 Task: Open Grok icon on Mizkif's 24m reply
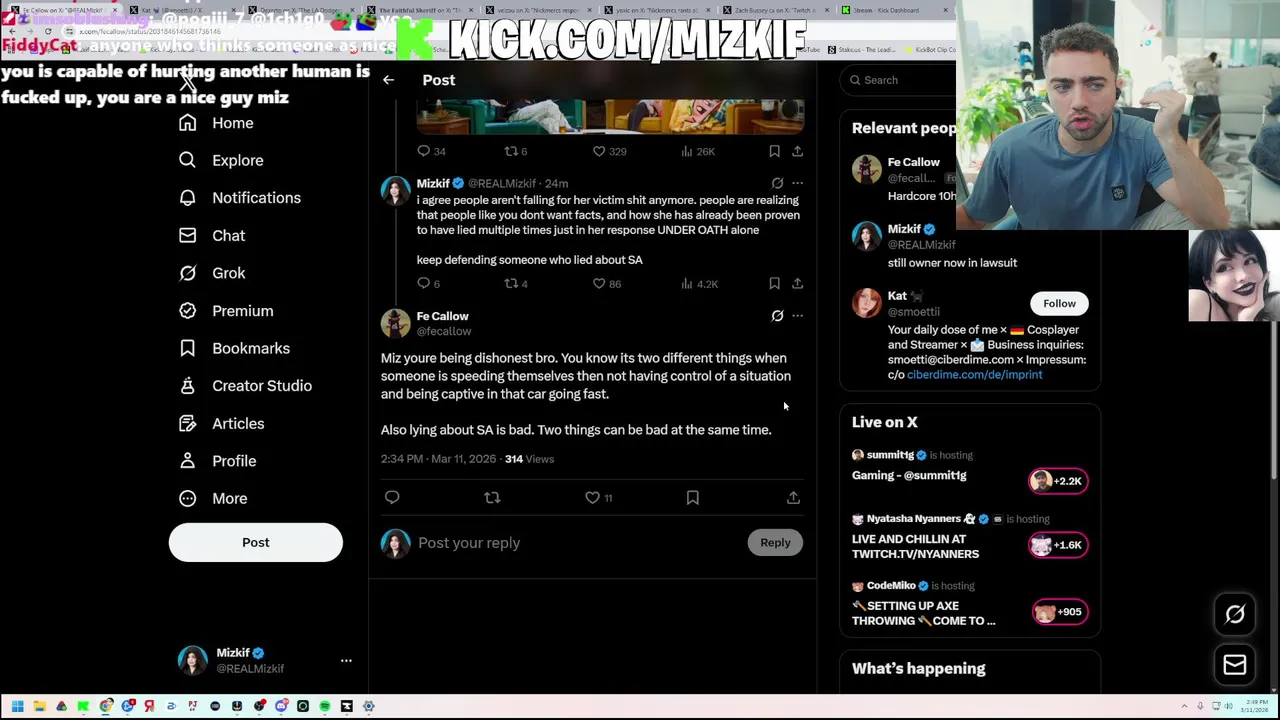point(777,184)
